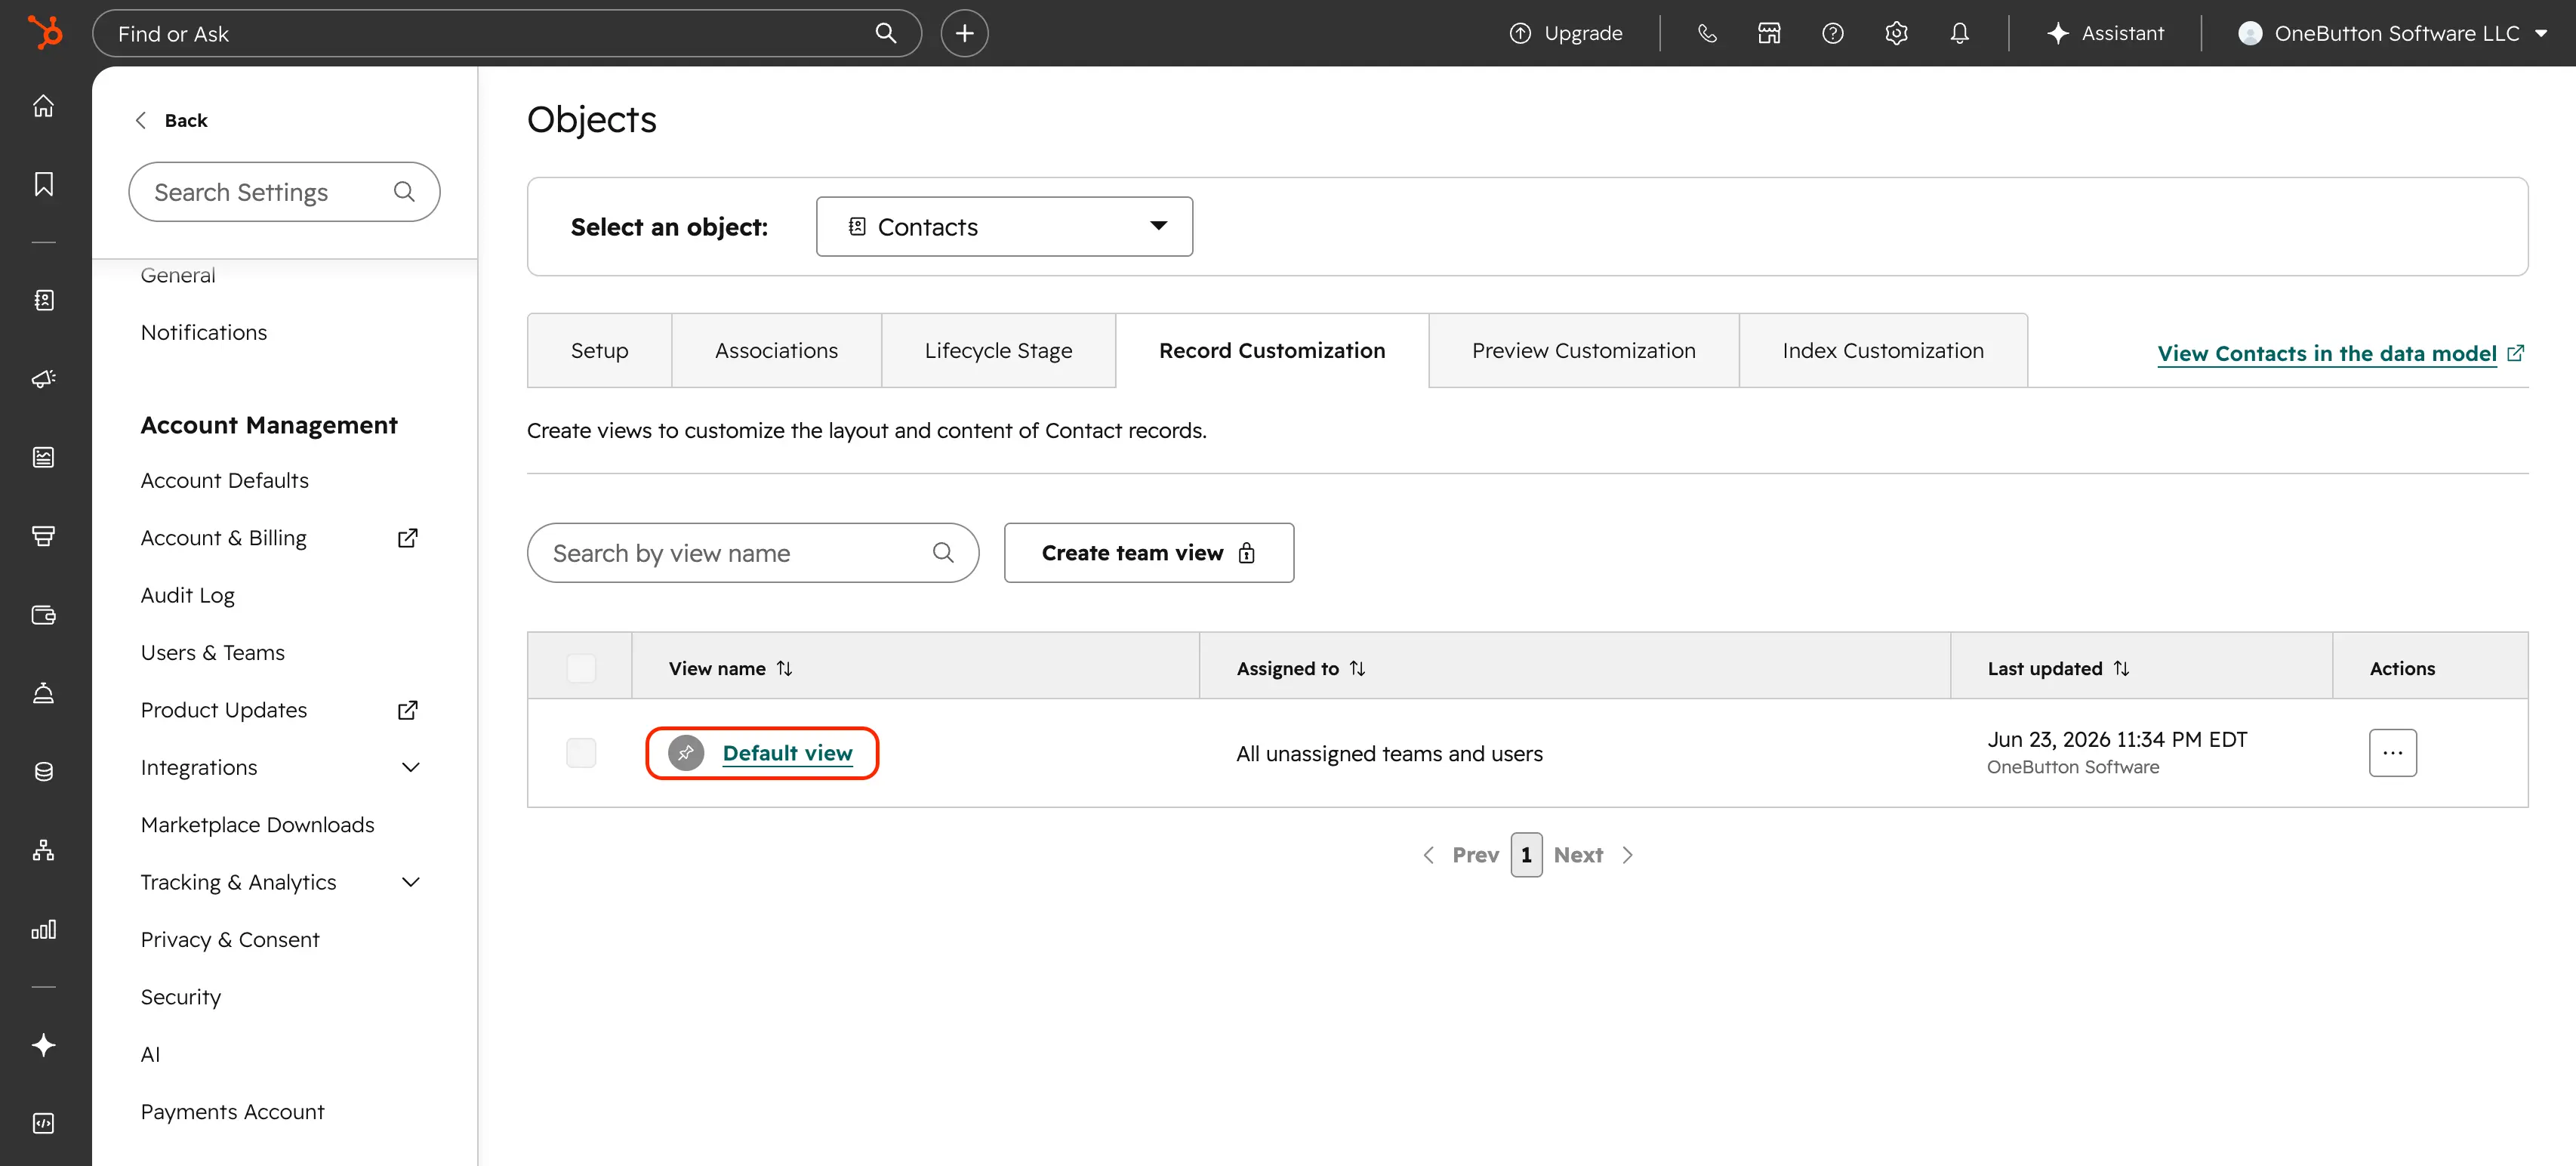Click the Back link in settings sidebar
The width and height of the screenshot is (2576, 1166).
coord(171,120)
